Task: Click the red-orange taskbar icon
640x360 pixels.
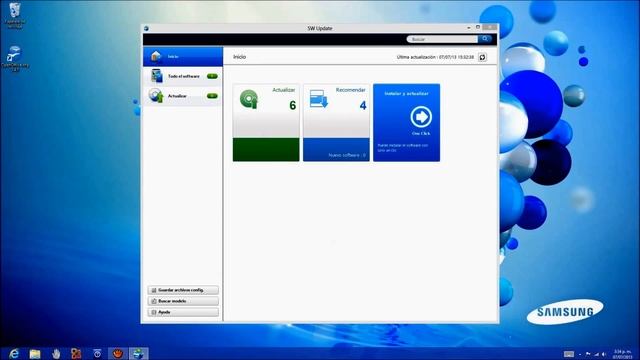Action: pos(118,353)
